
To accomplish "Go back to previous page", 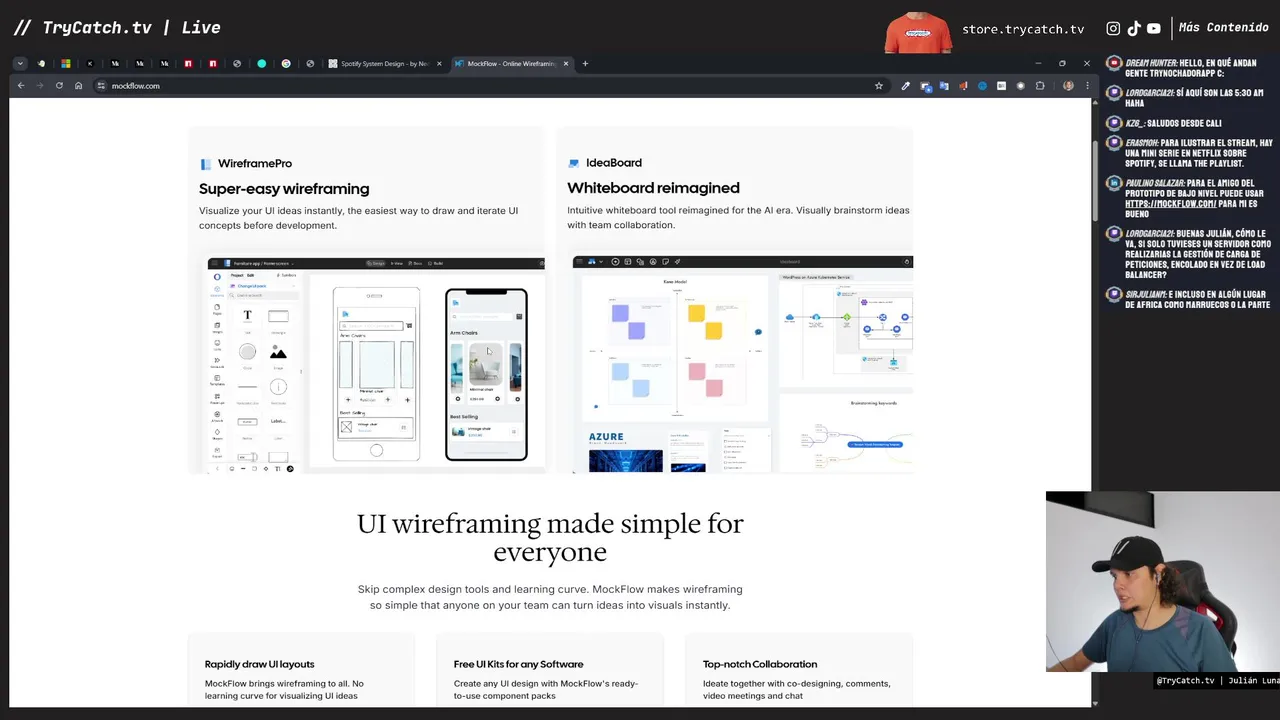I will 21,86.
